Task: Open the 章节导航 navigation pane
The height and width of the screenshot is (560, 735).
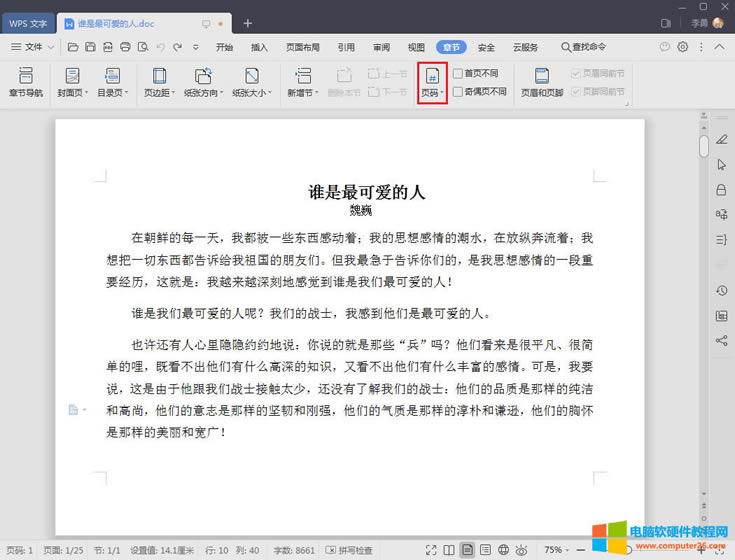Action: coord(26,82)
